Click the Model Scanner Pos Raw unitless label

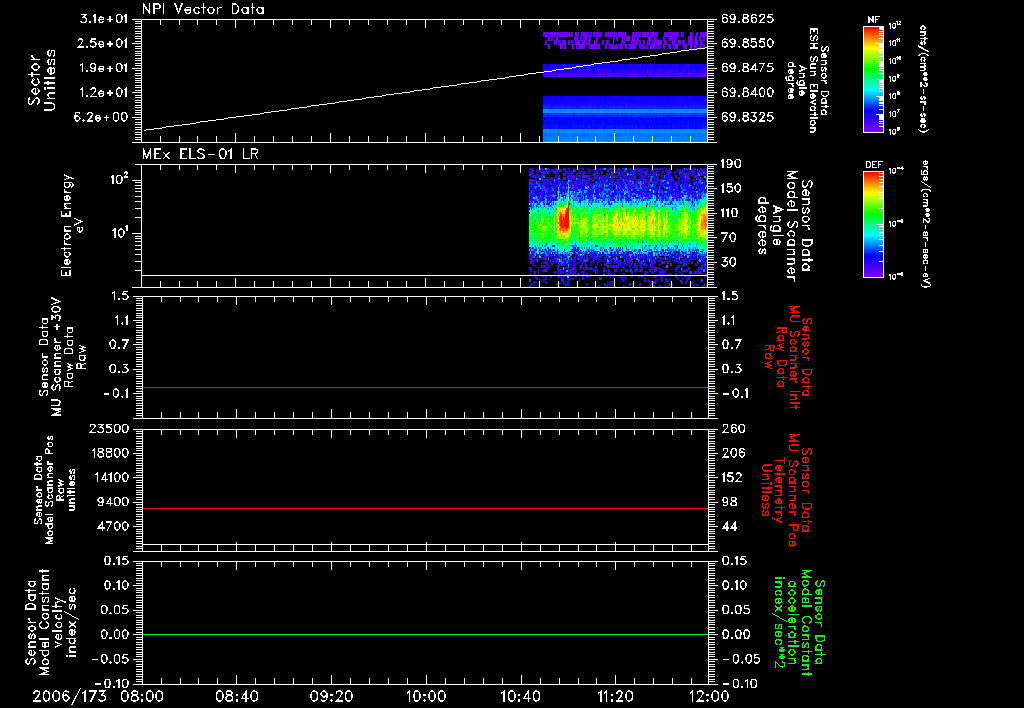[x=55, y=490]
